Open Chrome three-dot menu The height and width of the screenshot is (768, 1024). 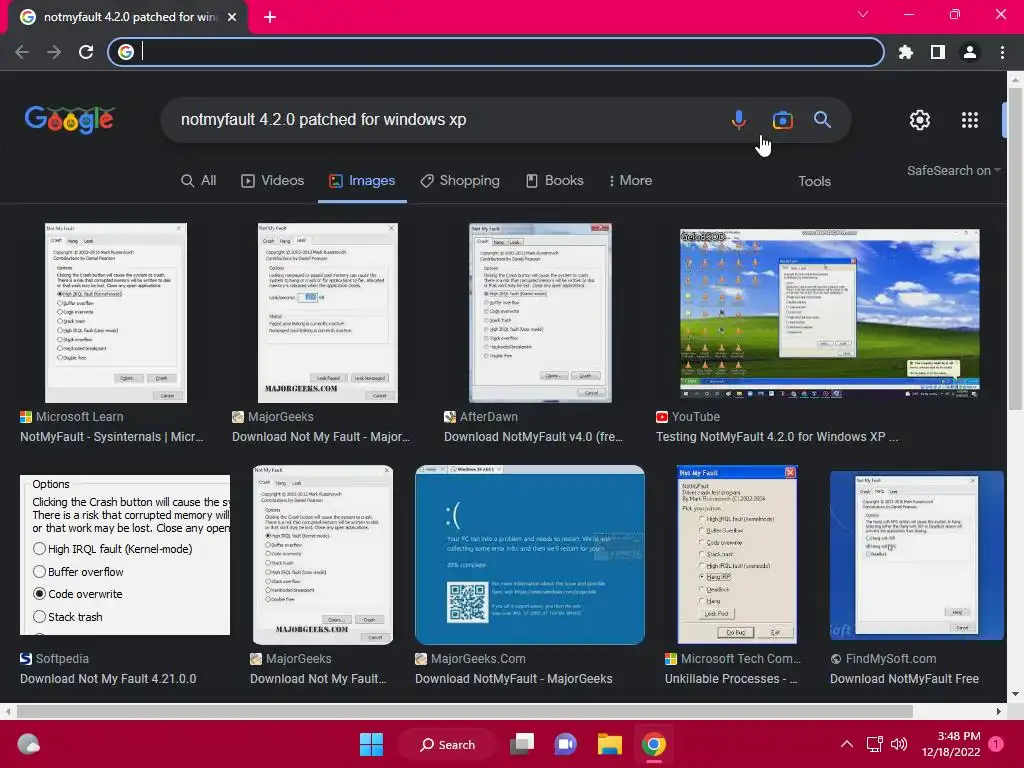pos(1002,52)
